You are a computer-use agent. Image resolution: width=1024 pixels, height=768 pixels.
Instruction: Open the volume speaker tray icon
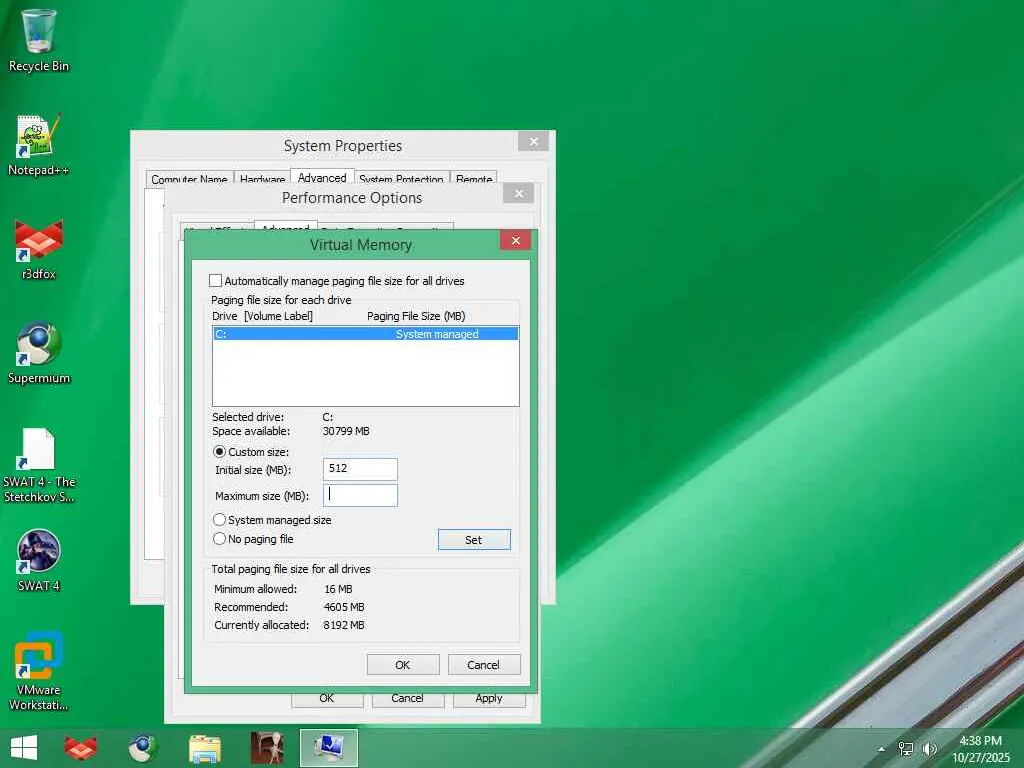[929, 749]
